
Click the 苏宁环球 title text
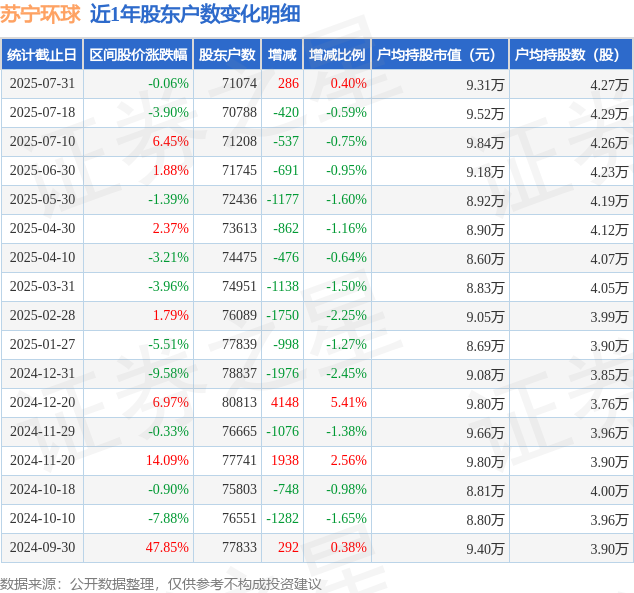(x=40, y=15)
